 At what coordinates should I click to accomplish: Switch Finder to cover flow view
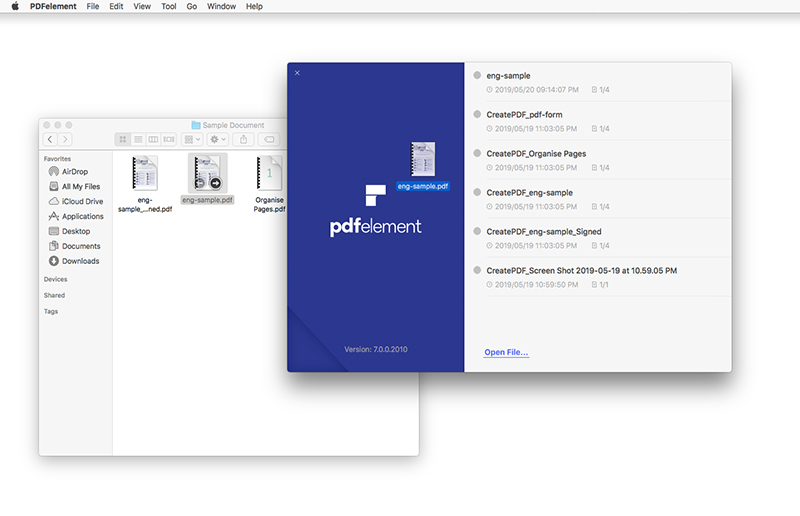[x=169, y=139]
